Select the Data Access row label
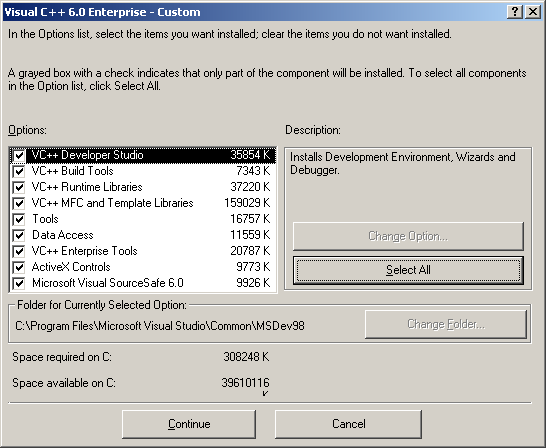The height and width of the screenshot is (448, 546). [x=63, y=235]
